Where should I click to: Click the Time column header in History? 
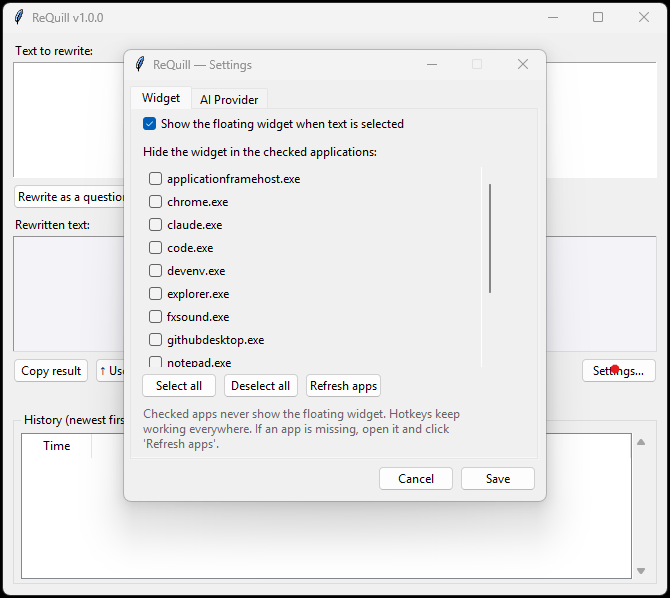point(56,446)
